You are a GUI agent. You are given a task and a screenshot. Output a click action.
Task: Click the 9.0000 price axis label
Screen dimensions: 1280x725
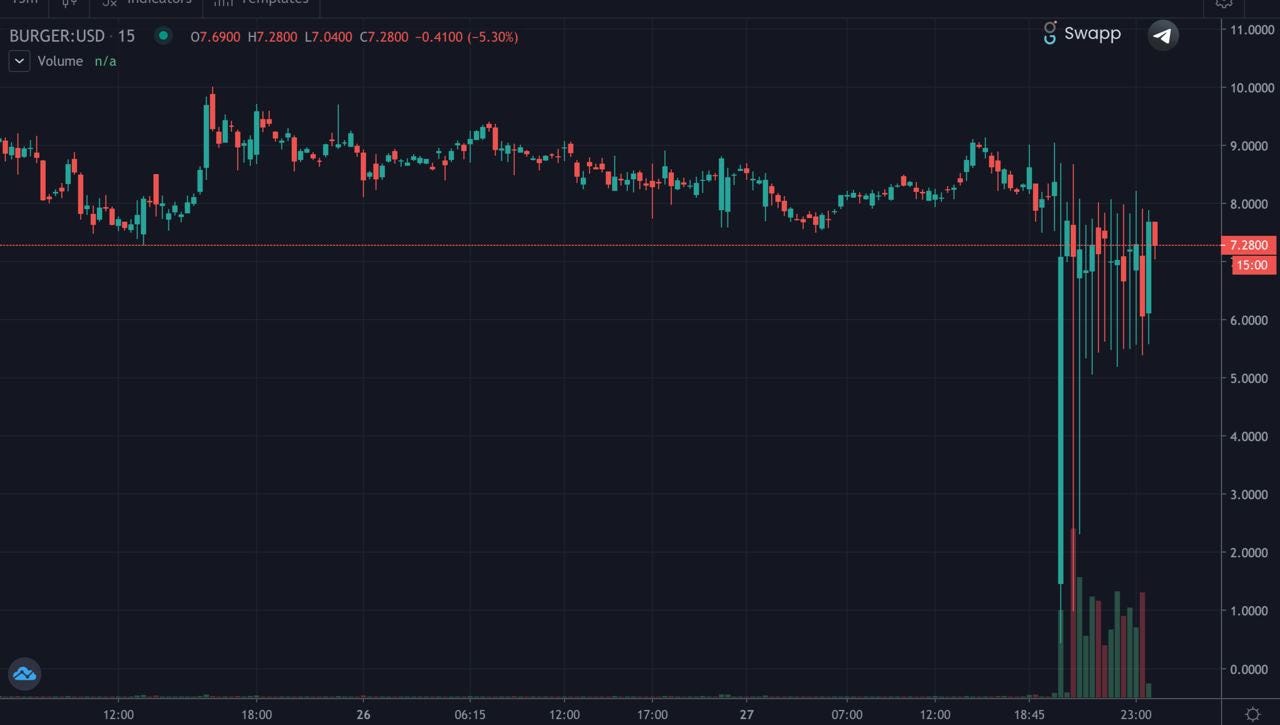point(1249,146)
